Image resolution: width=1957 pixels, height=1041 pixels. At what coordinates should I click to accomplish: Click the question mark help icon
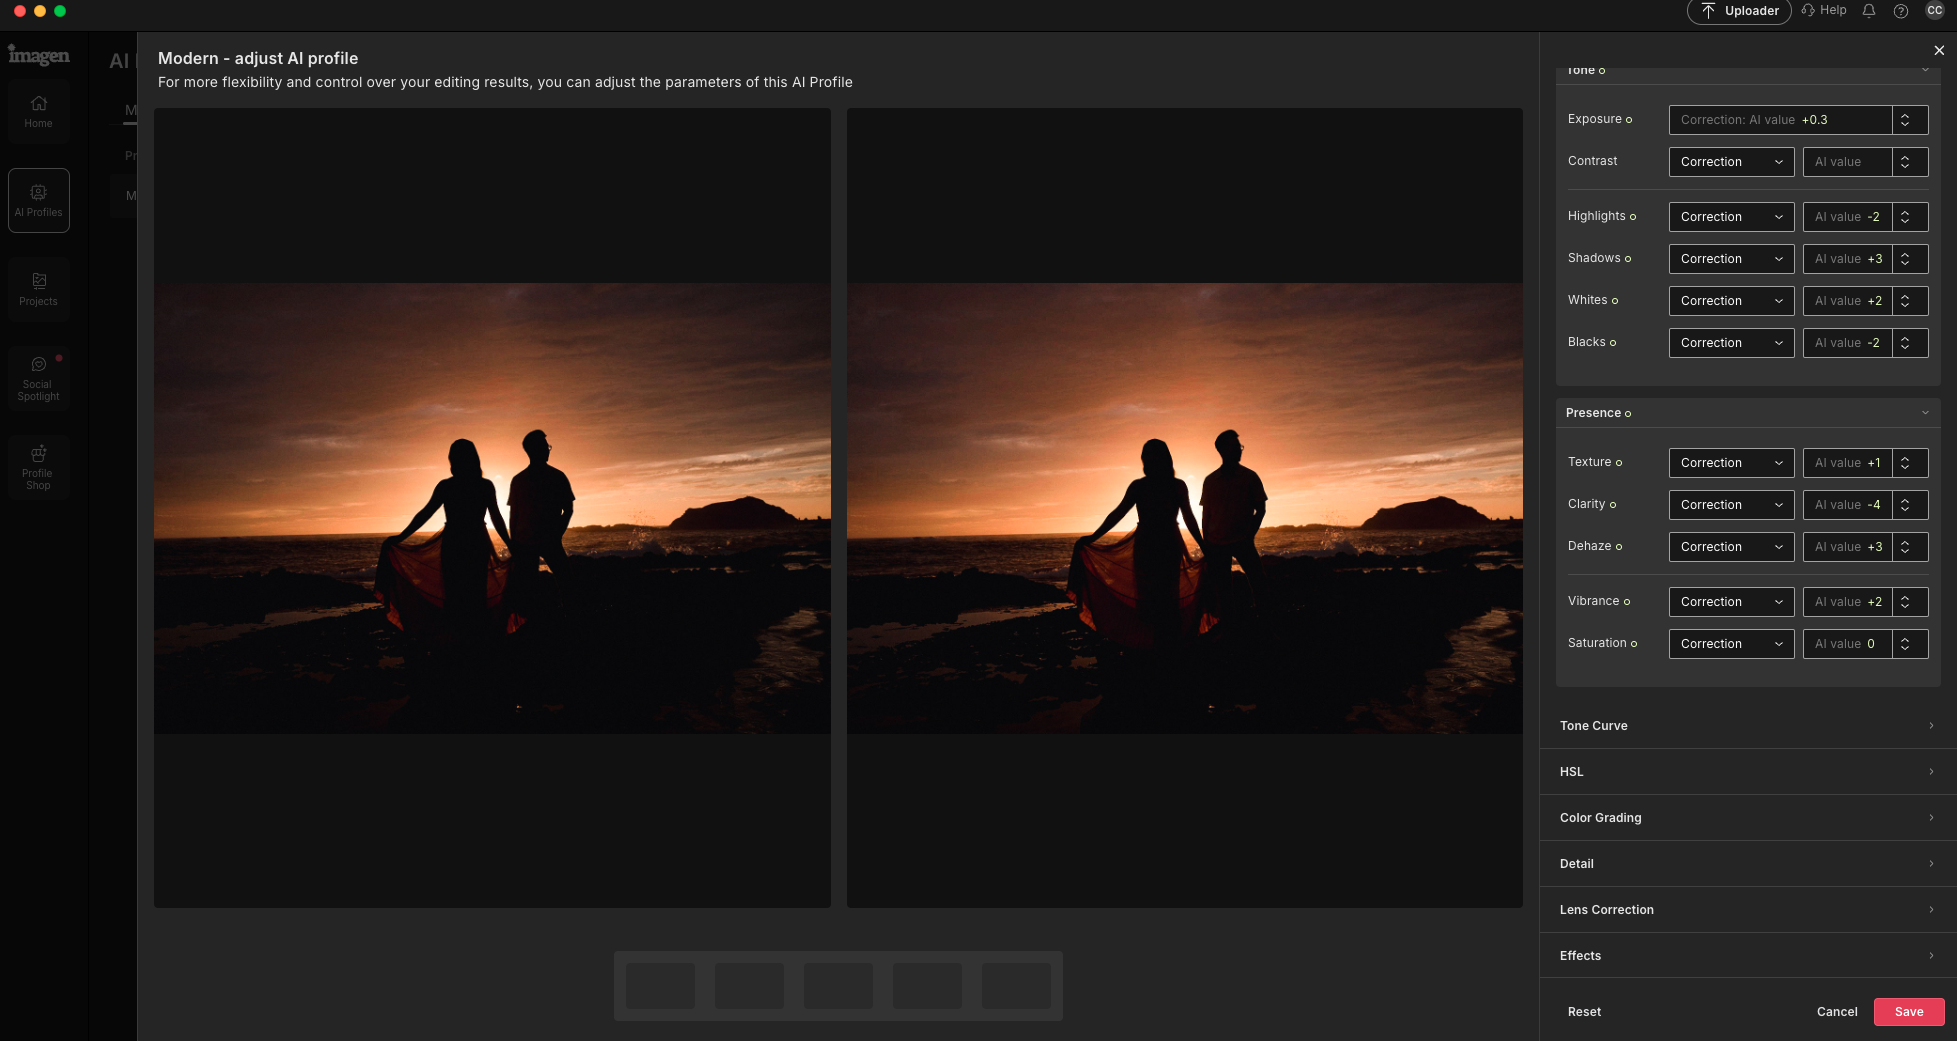(x=1901, y=11)
